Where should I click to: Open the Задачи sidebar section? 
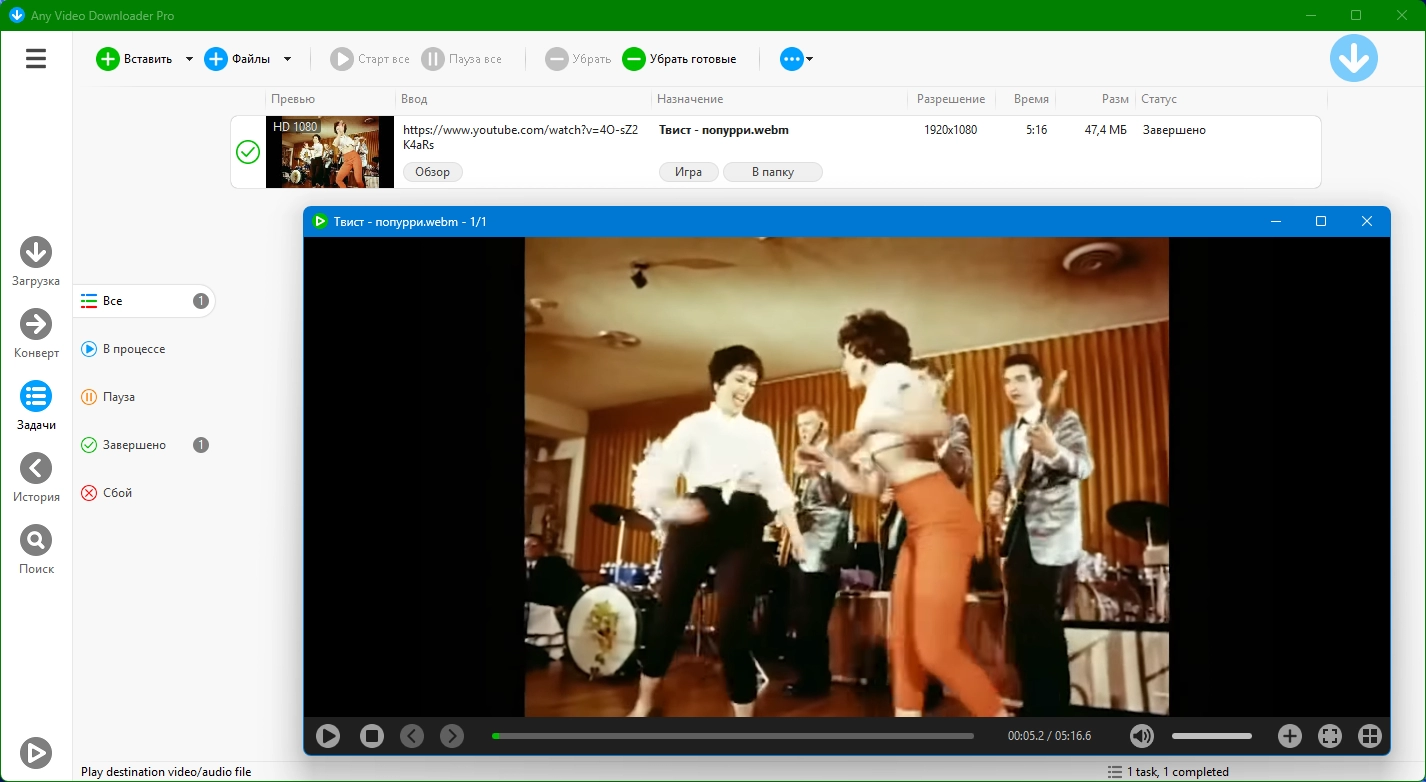tap(36, 406)
